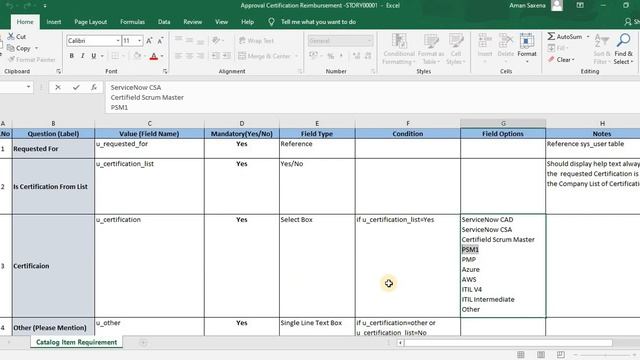
Task: Switch to Page Layout view icon
Action: coord(541,355)
